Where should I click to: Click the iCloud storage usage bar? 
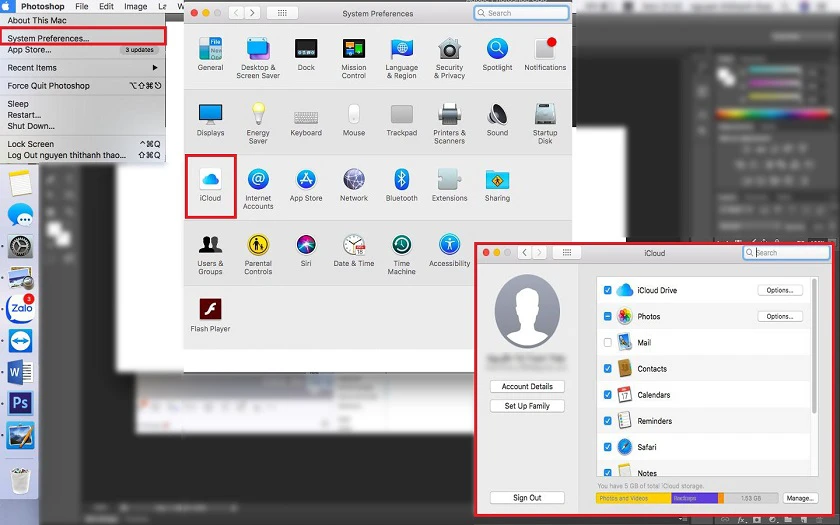point(687,498)
